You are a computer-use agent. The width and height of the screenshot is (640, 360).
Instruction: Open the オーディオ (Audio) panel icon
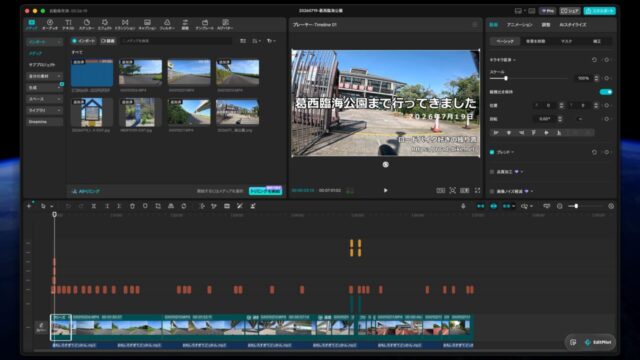[50, 24]
